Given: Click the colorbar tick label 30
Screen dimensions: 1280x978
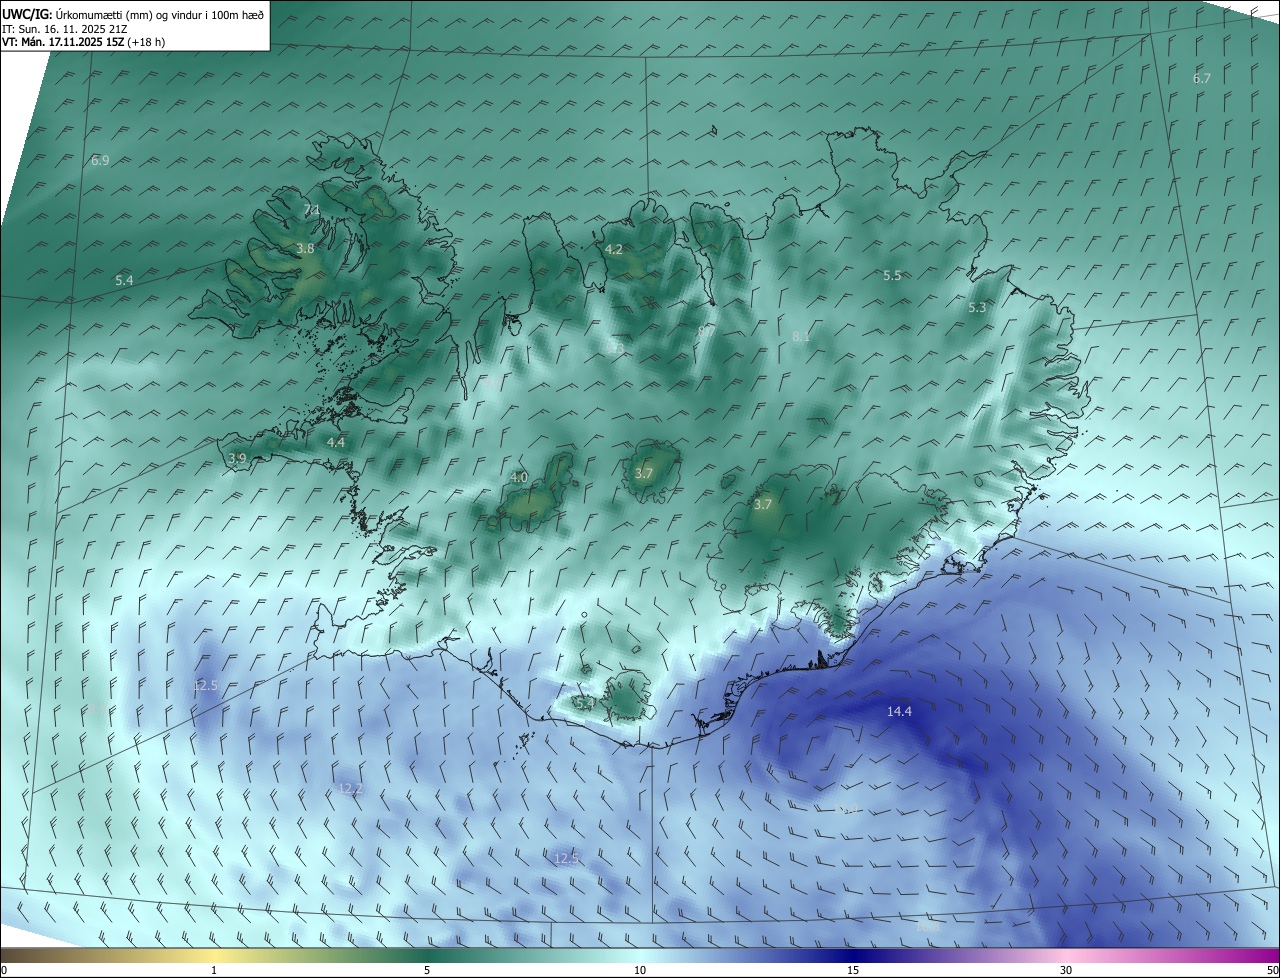Looking at the screenshot, I should point(1066,970).
